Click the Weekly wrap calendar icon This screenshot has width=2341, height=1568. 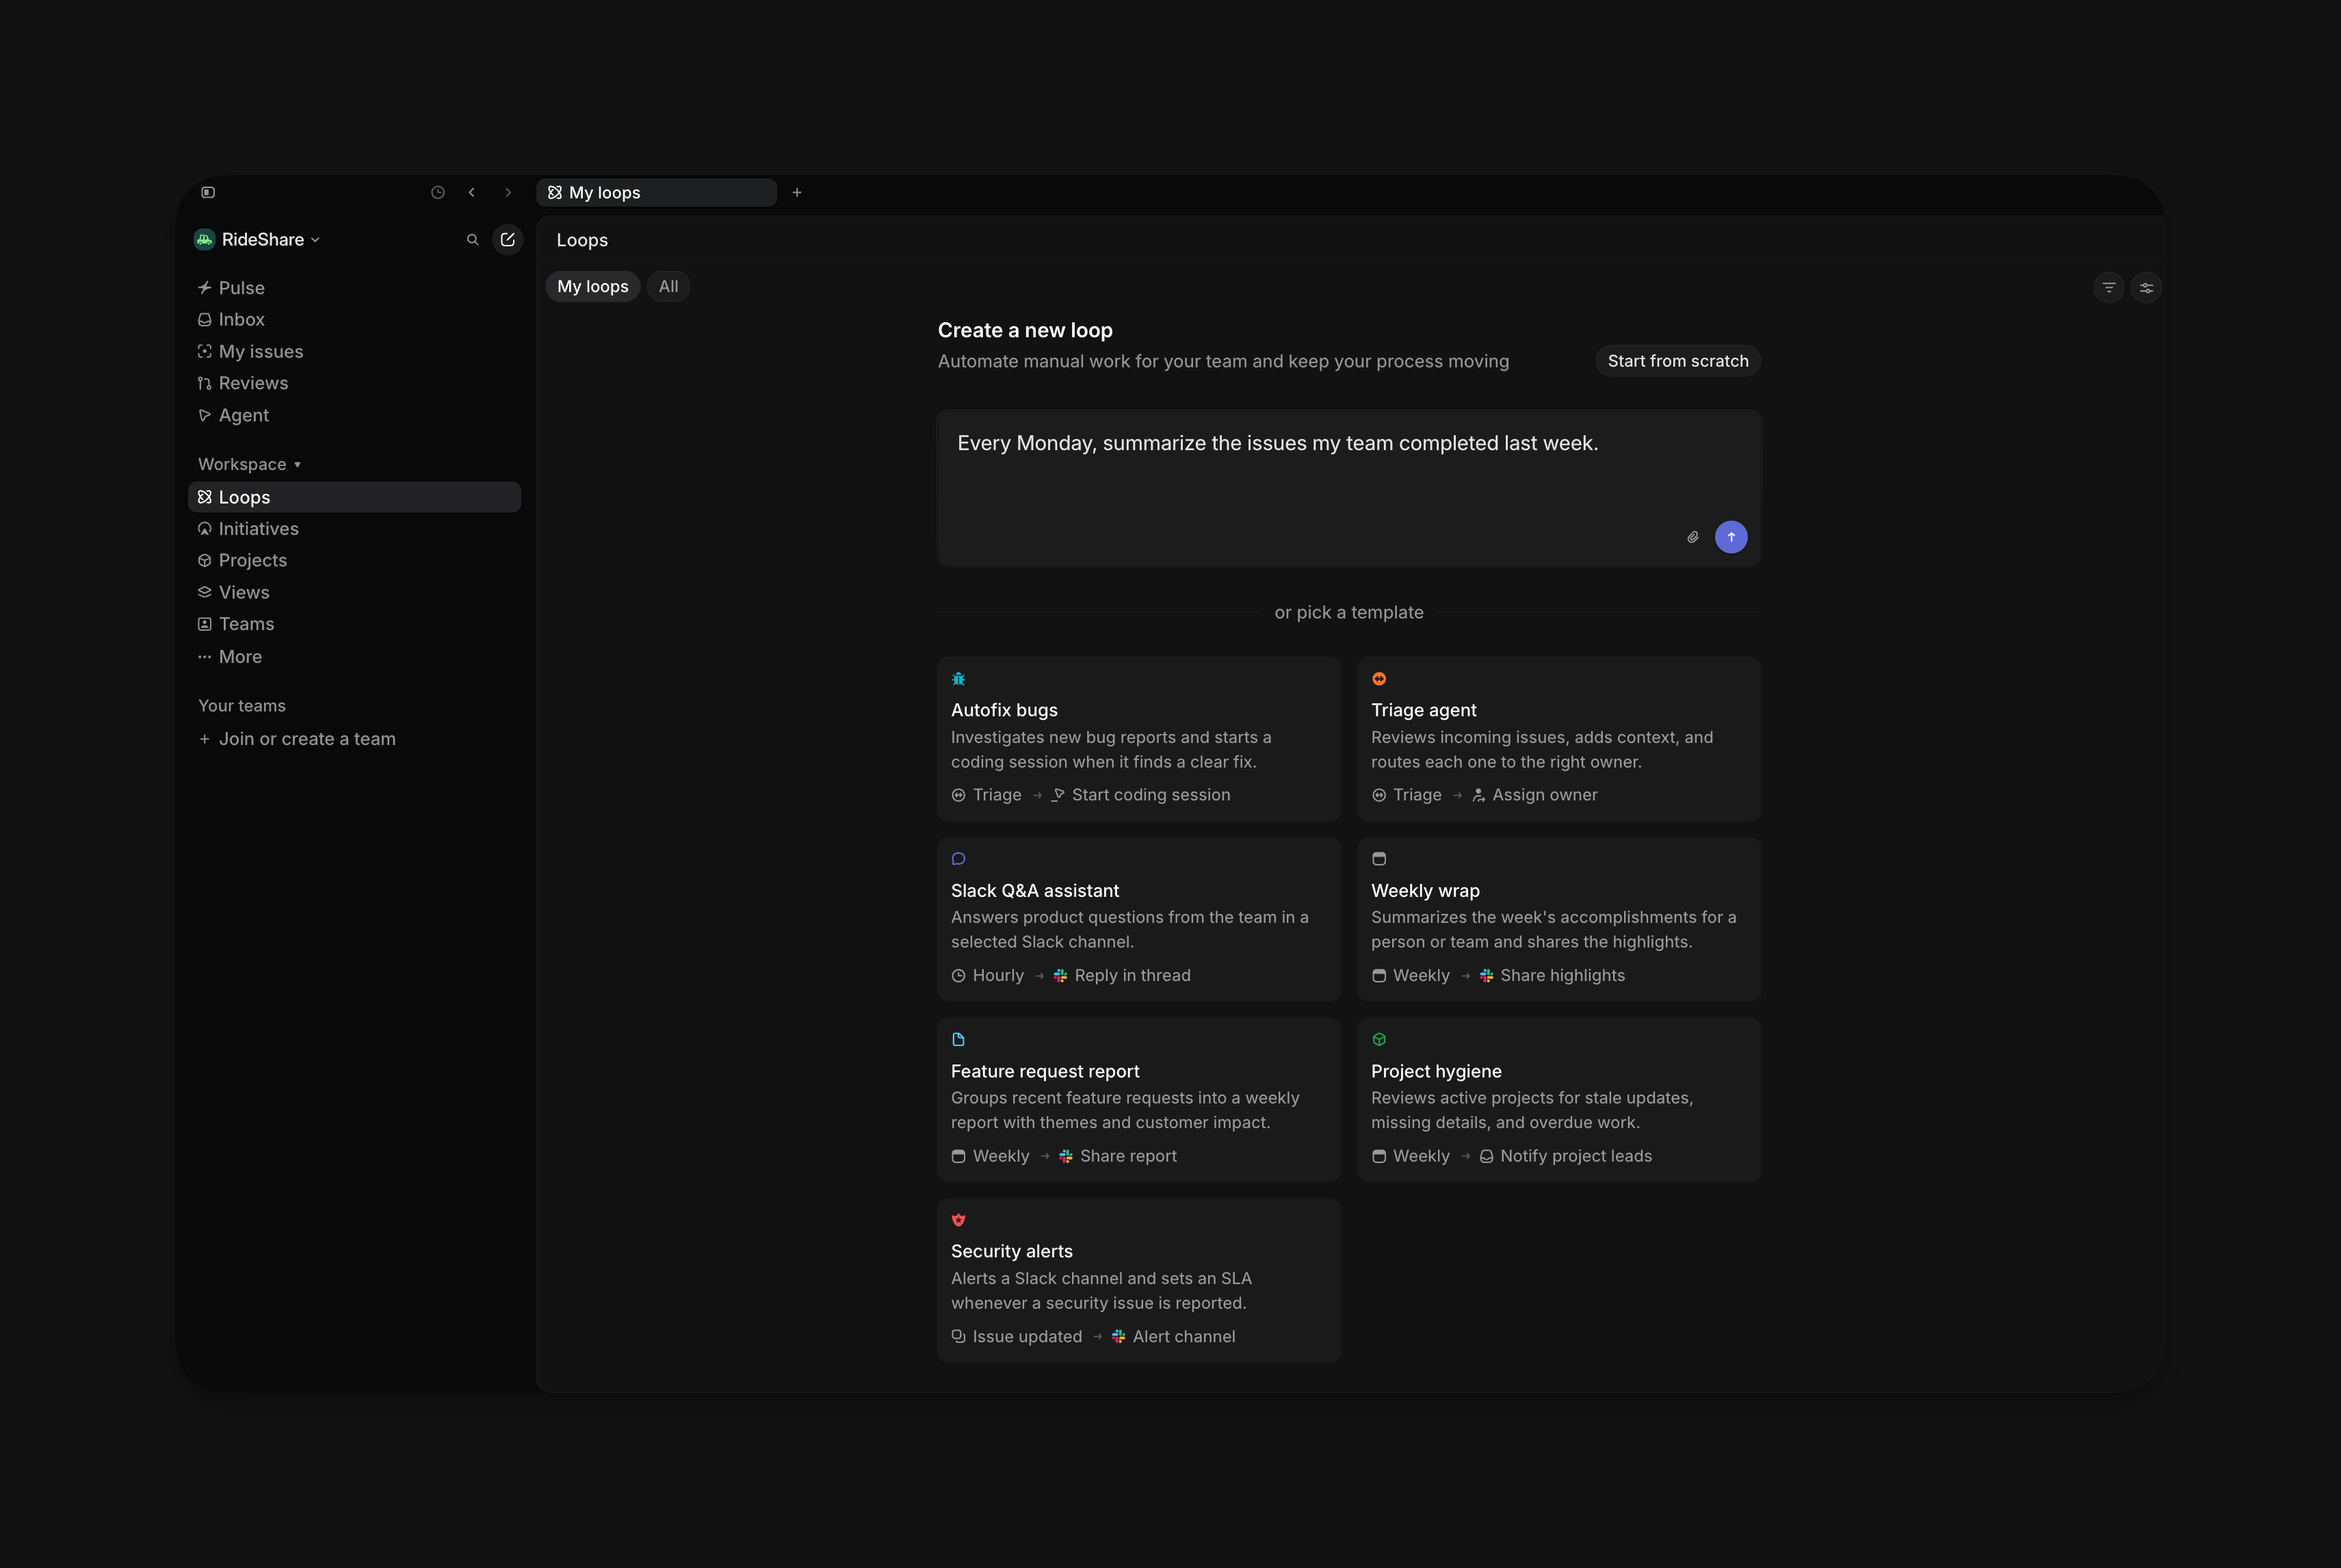1379,859
